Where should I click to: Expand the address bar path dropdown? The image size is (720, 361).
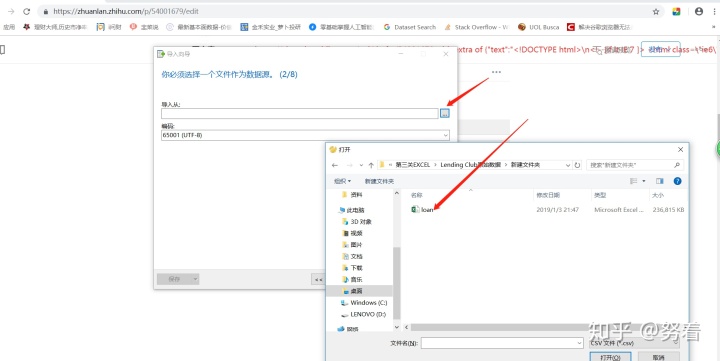[568, 165]
